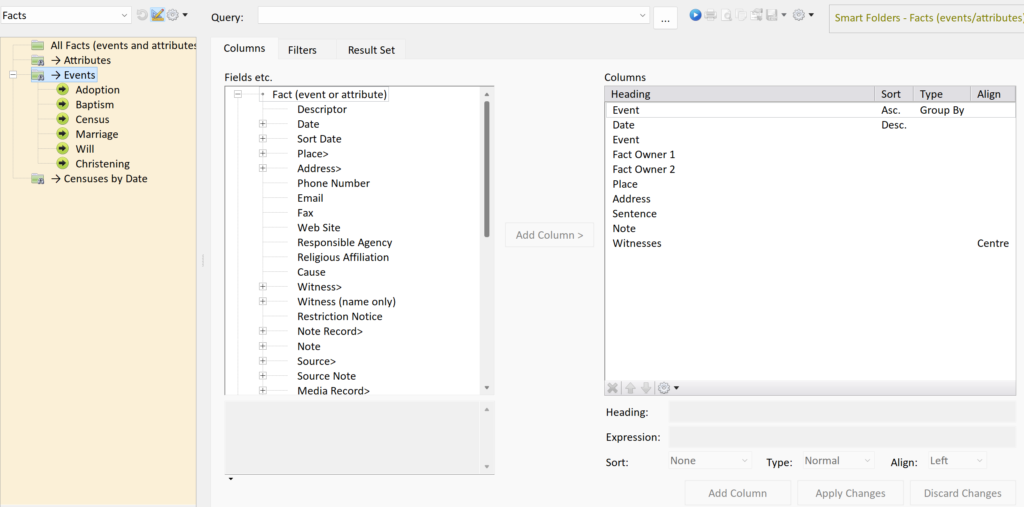Screen dimensions: 1024x507
Task: Open the Sort dropdown showing None
Action: click(709, 461)
